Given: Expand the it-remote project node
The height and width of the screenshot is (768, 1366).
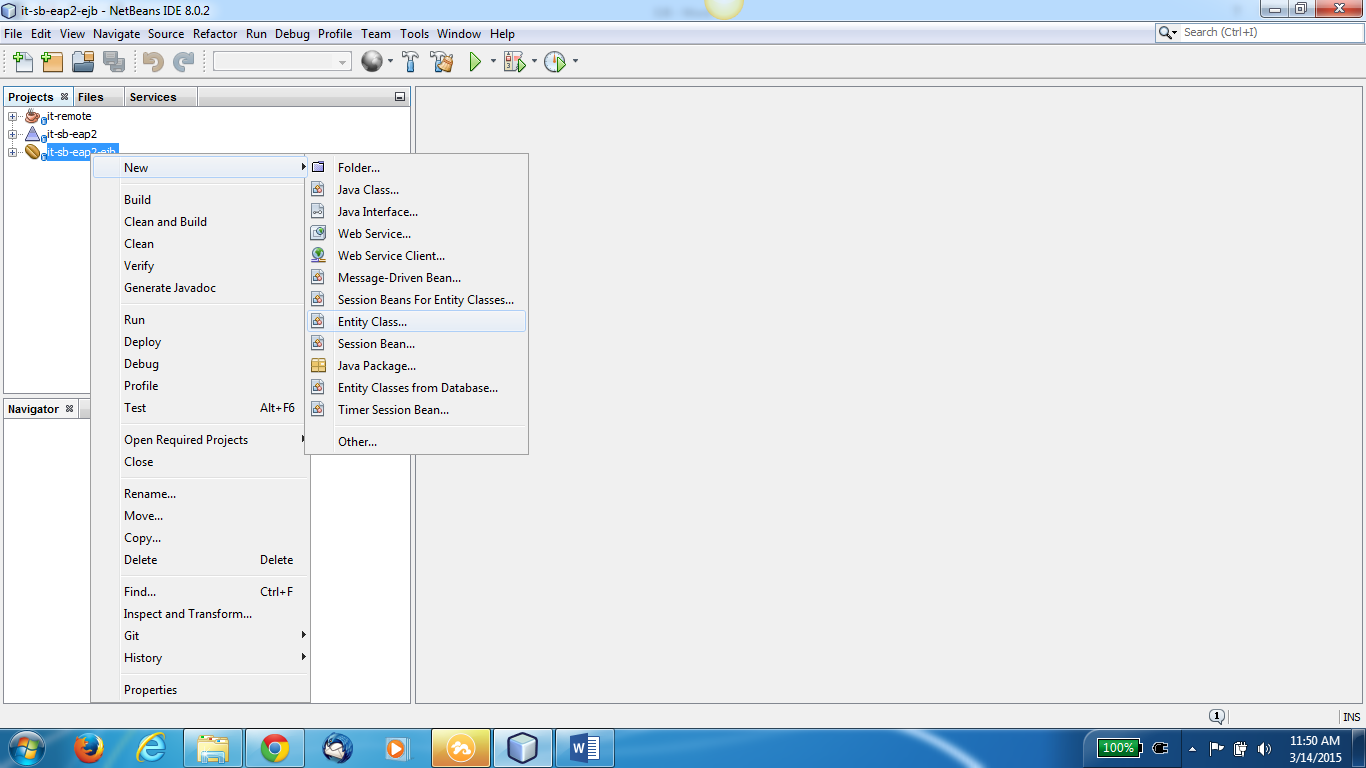Looking at the screenshot, I should point(13,117).
